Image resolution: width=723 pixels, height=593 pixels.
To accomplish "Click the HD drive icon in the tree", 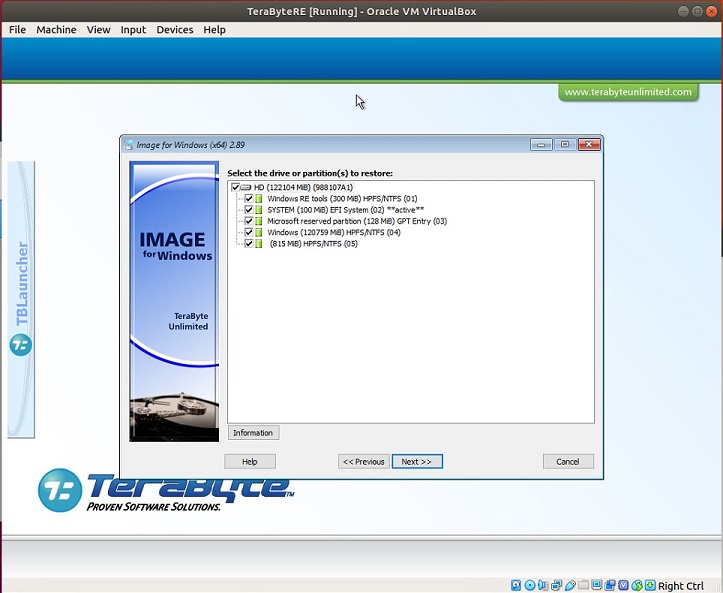I will (x=246, y=187).
